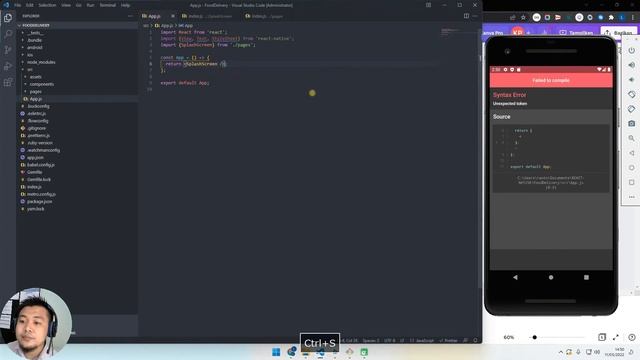
Task: Click the emulator zoom icon
Action: click(x=631, y=138)
